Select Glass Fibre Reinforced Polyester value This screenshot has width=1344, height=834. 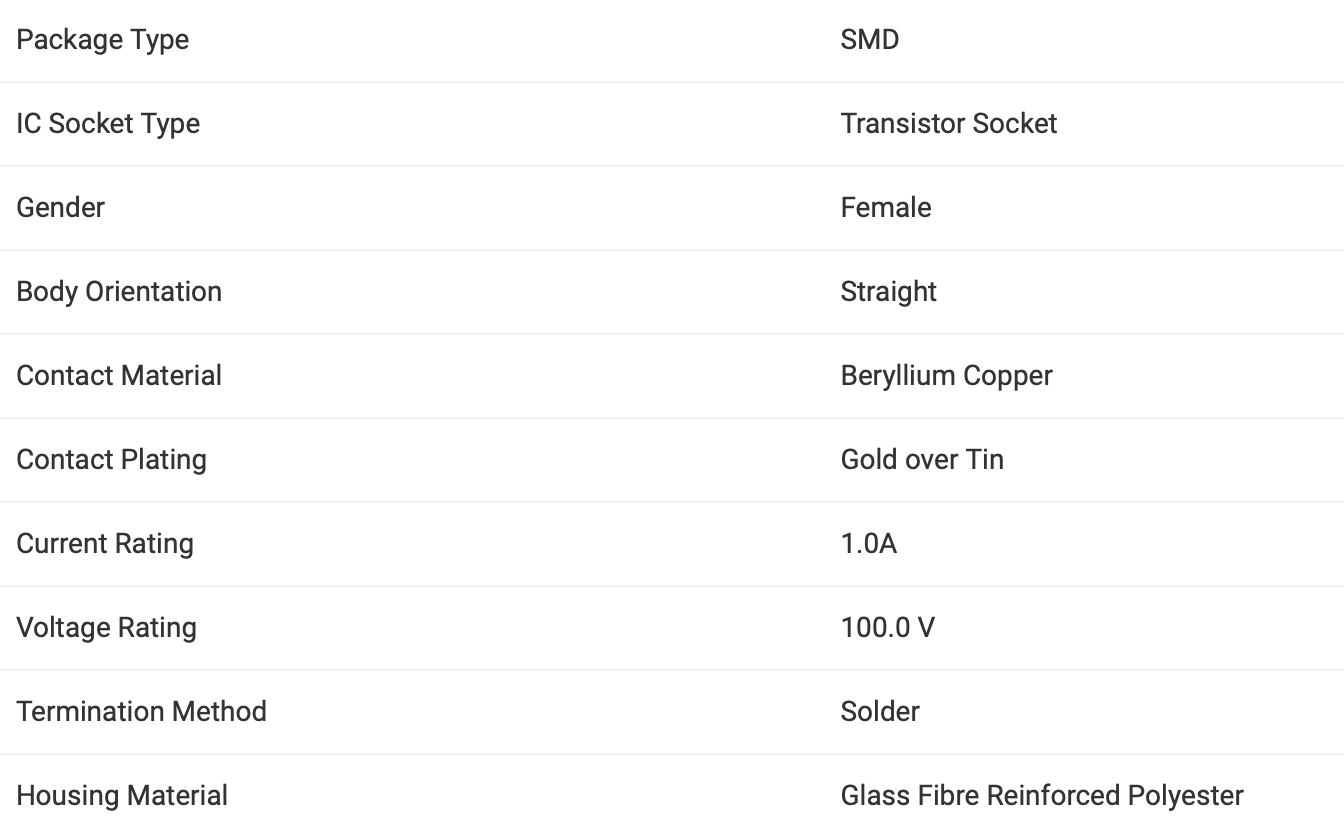[x=1042, y=796]
